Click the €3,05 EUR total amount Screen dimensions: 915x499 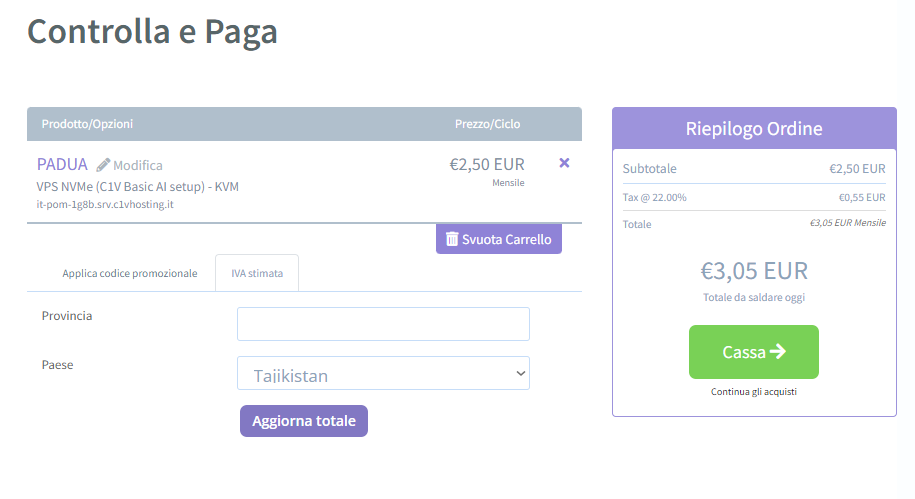[754, 271]
